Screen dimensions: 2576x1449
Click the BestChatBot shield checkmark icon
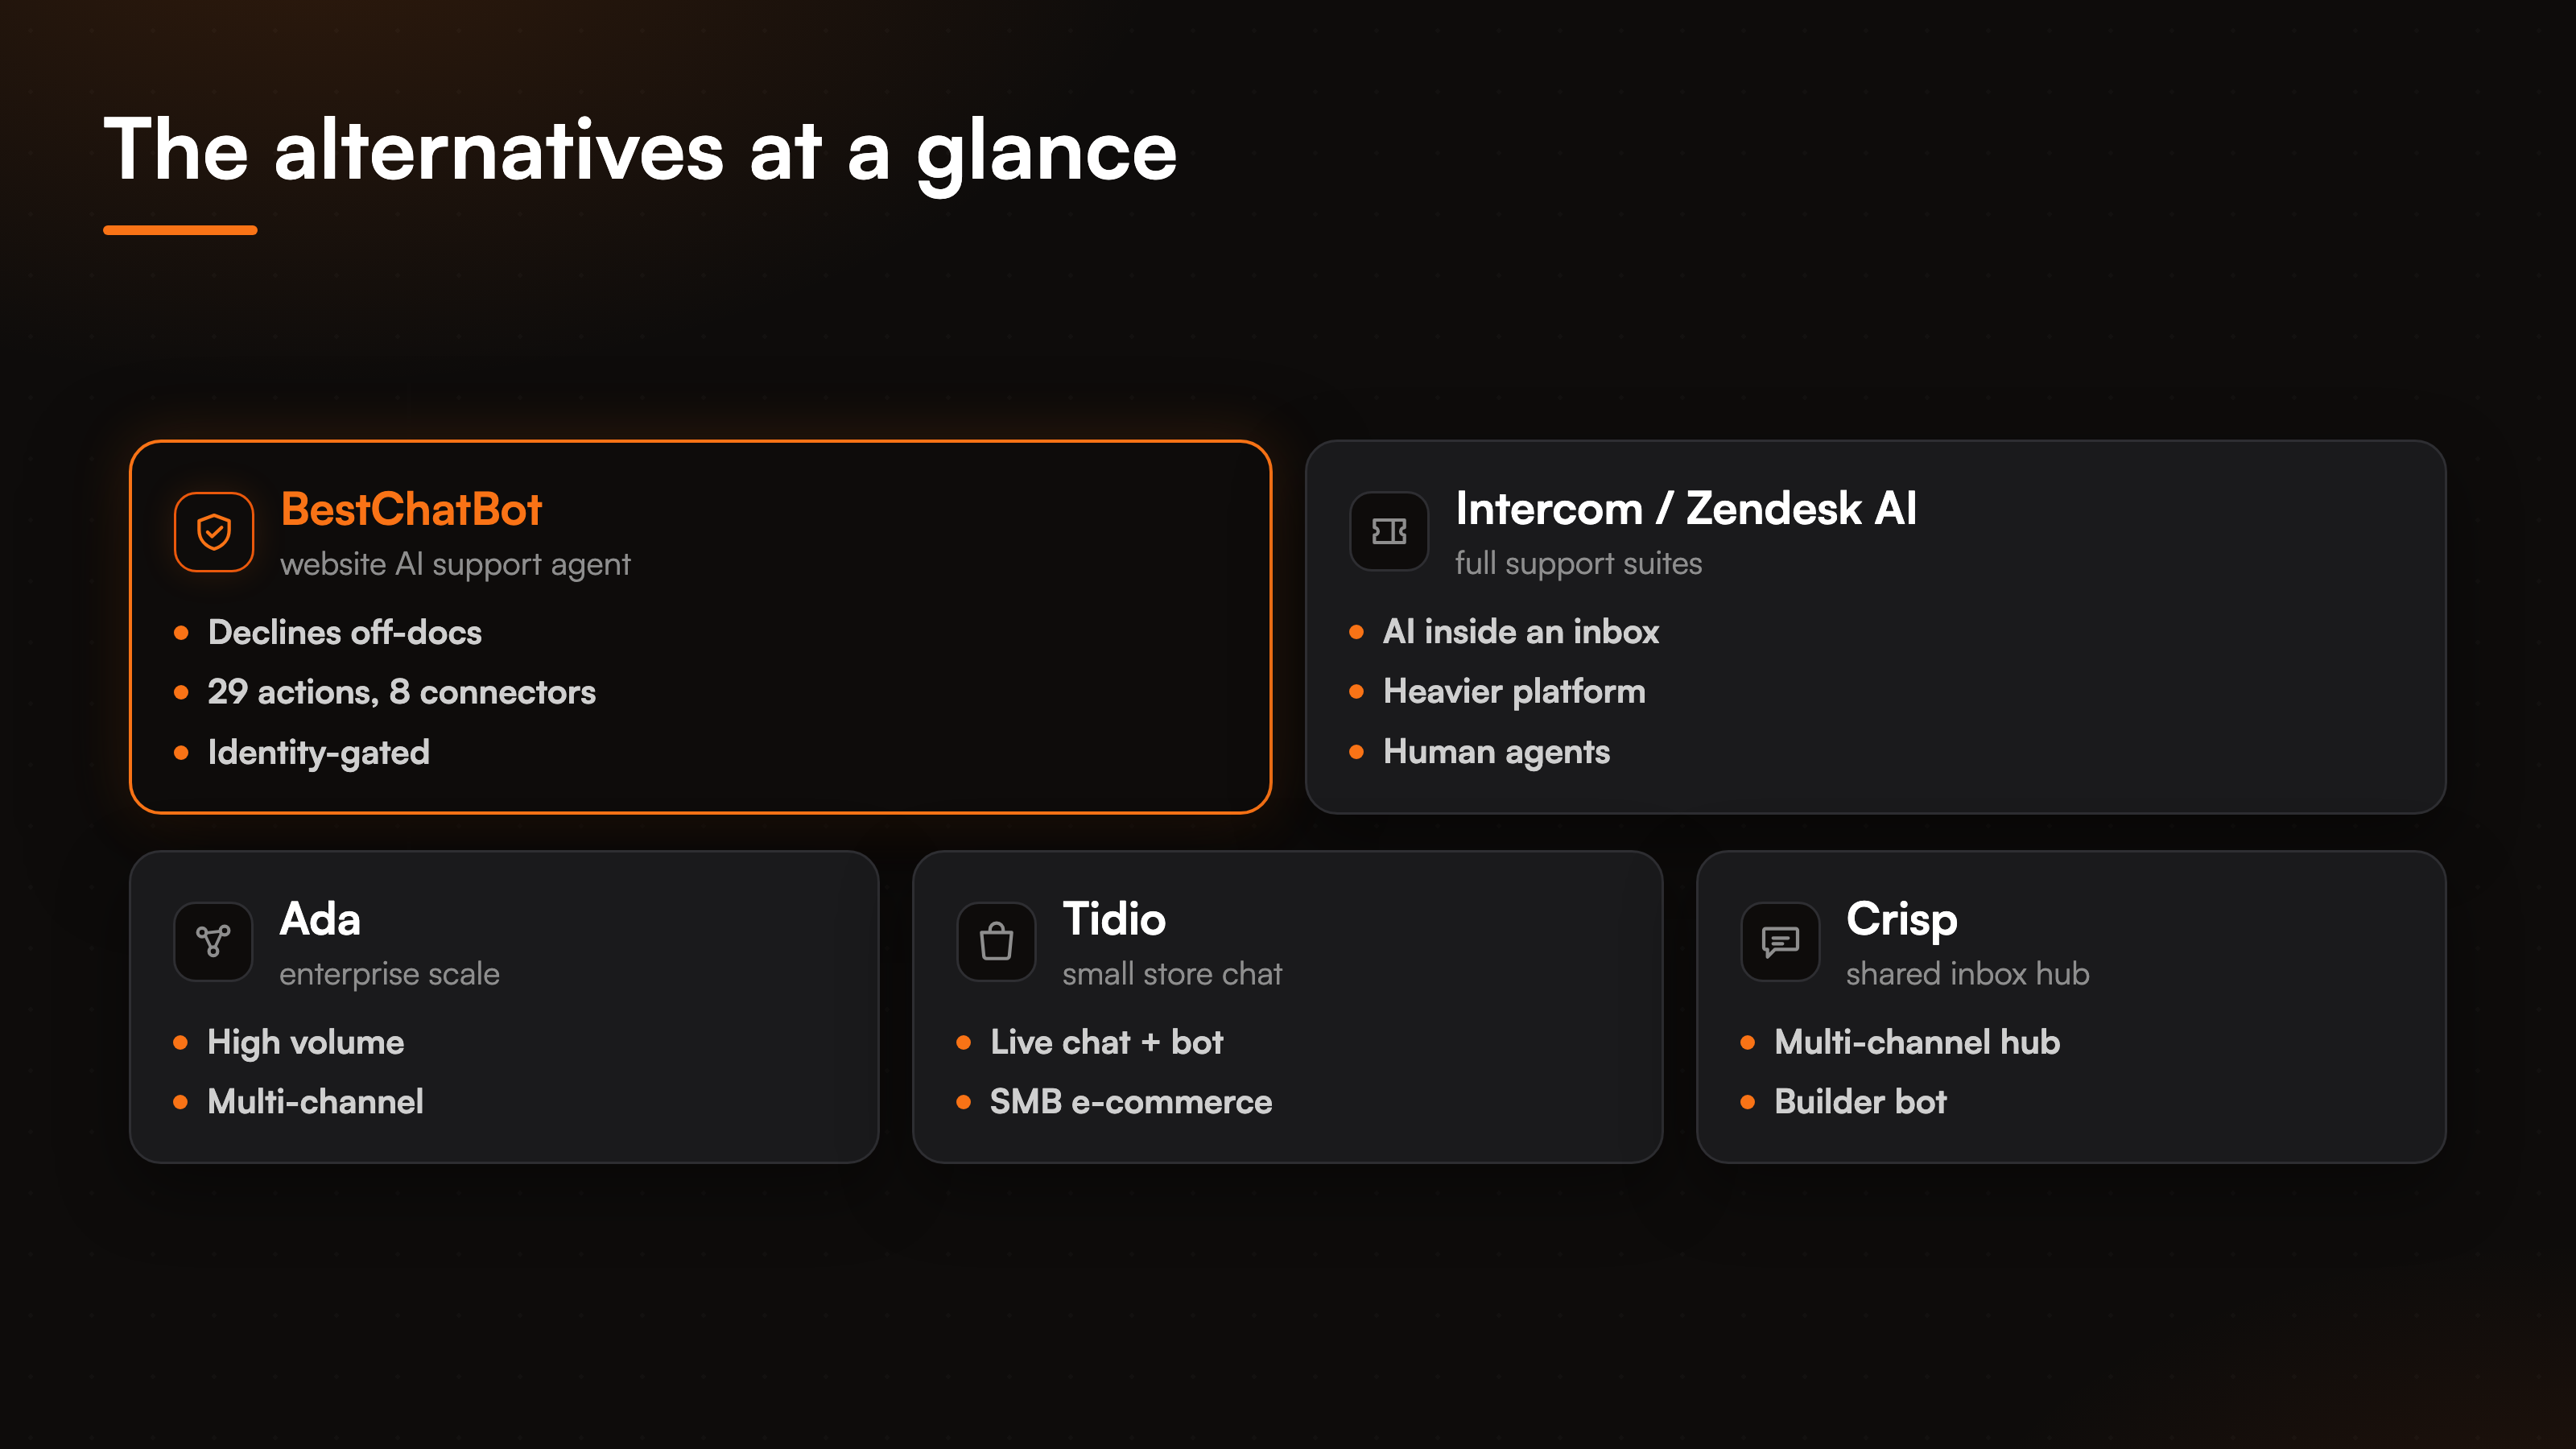click(214, 532)
